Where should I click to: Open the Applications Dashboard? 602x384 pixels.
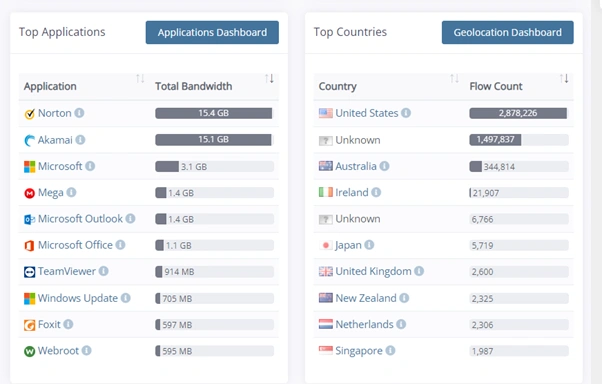pos(212,32)
